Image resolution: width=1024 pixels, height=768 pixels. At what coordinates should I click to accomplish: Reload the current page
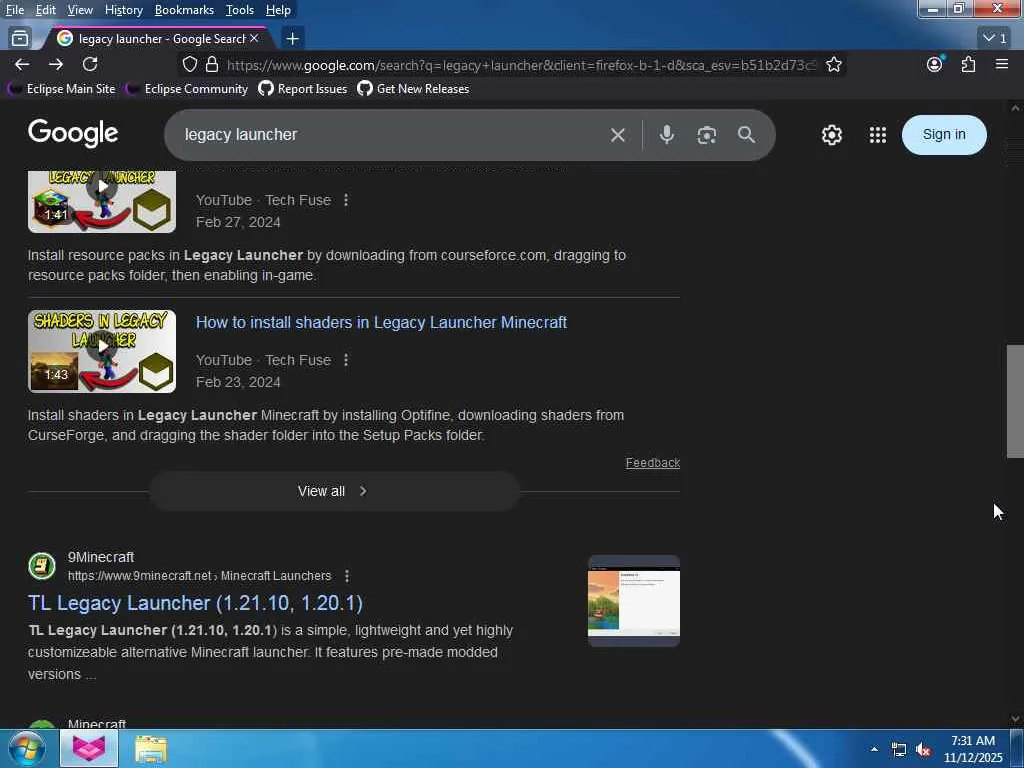tap(90, 64)
